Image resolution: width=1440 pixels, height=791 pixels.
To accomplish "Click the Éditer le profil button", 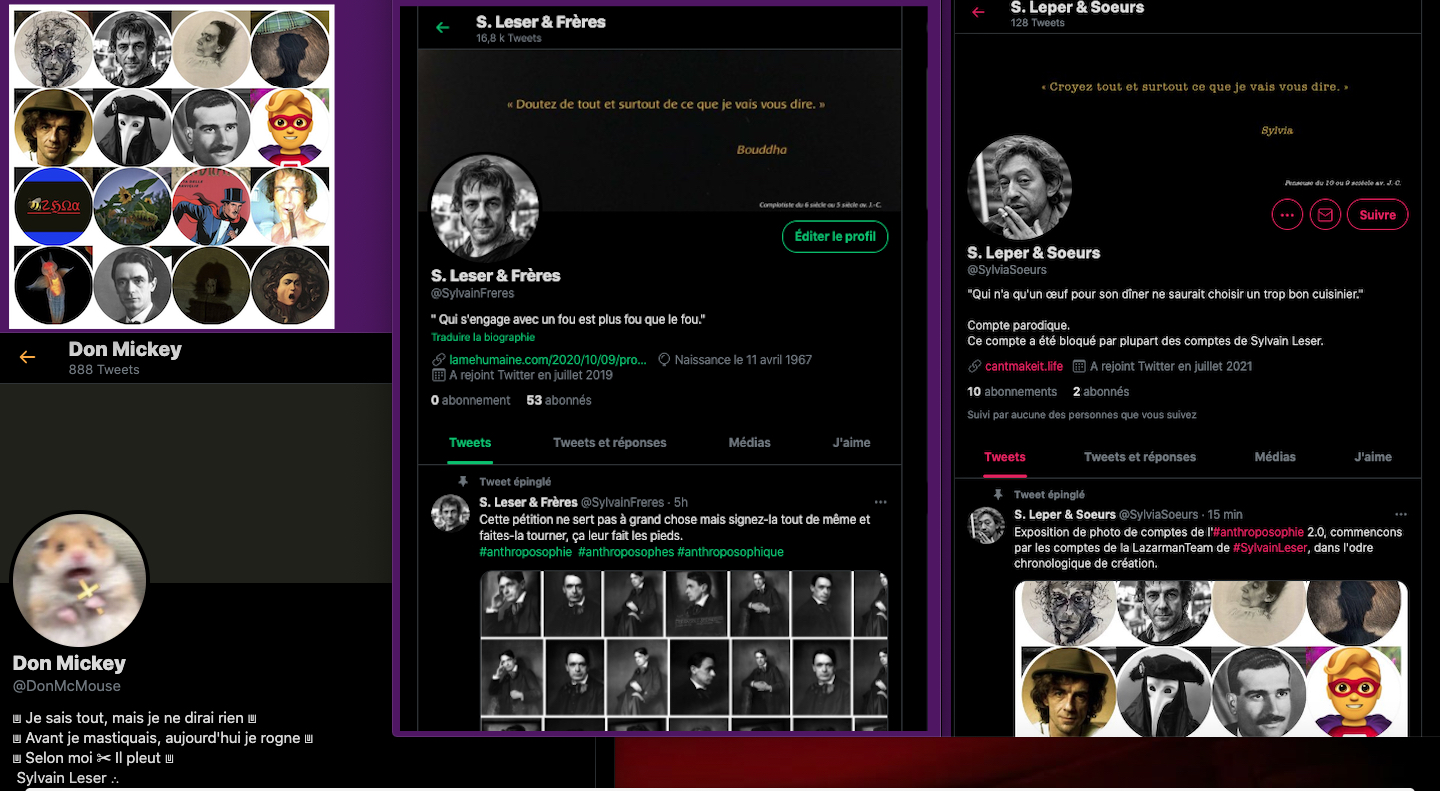I will point(834,237).
